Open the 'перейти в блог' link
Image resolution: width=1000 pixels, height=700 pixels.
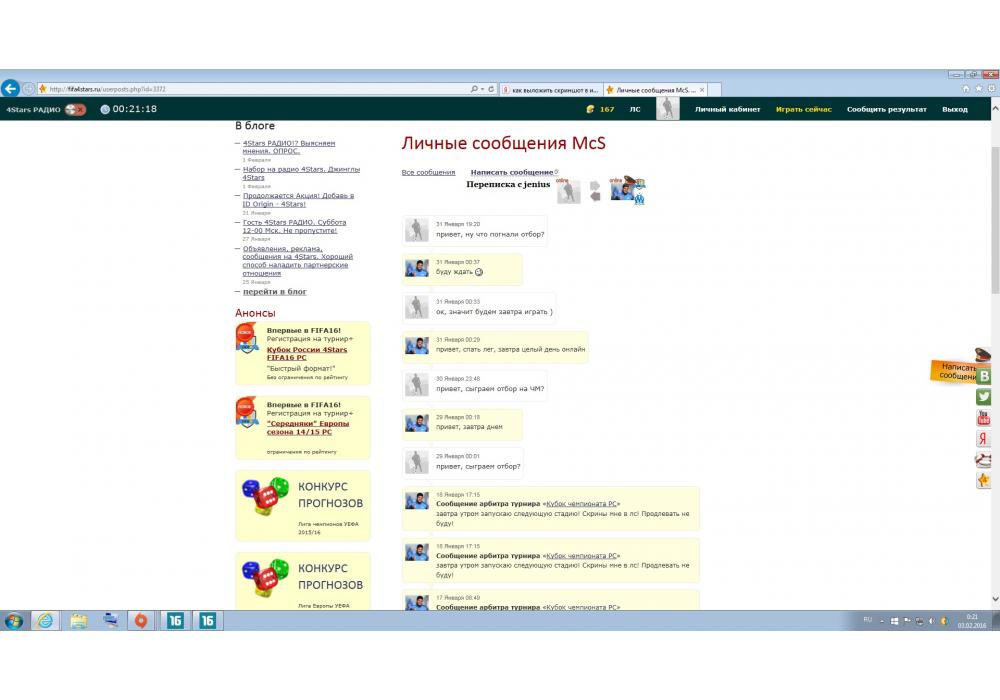tap(274, 292)
